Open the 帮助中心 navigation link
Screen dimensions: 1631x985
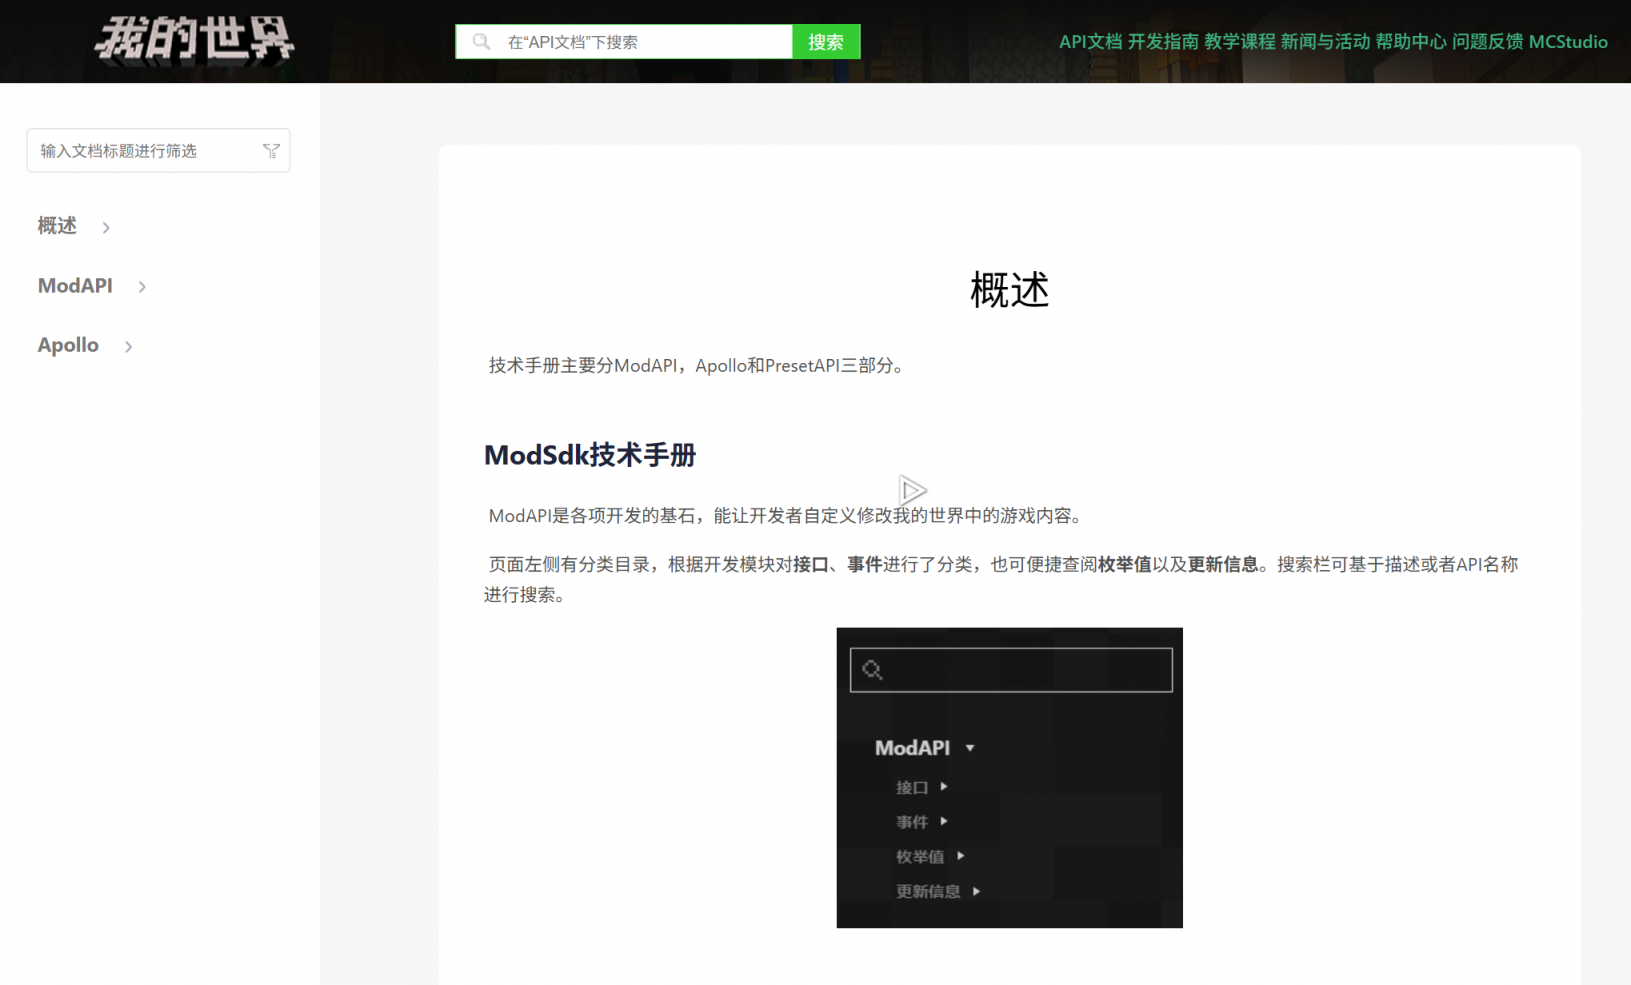click(1410, 41)
